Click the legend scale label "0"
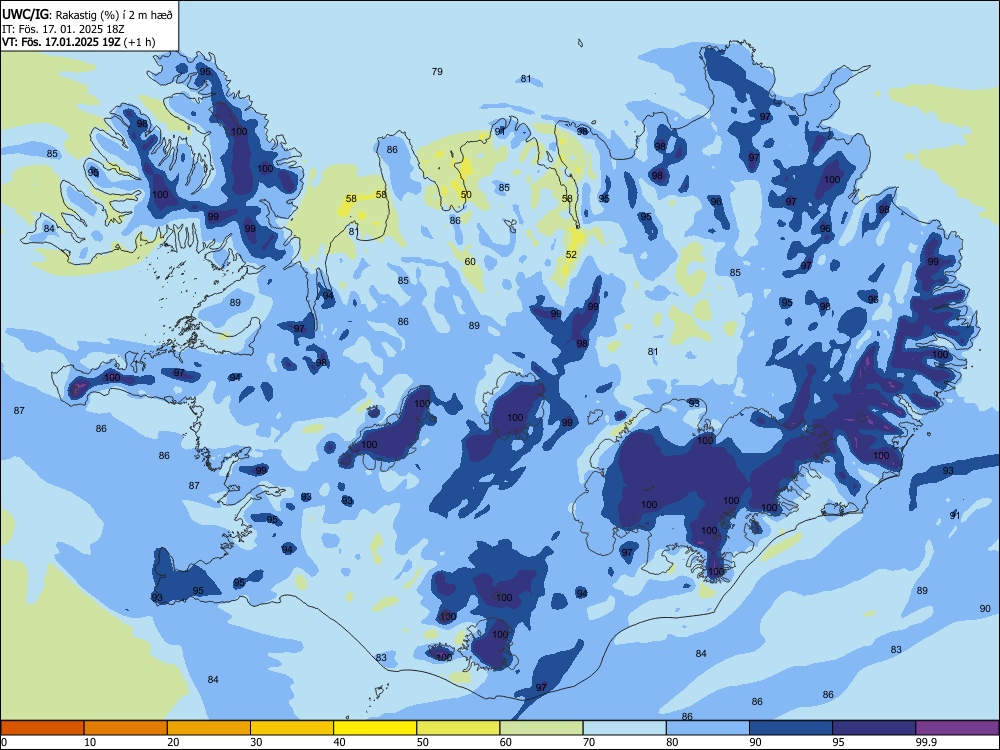The height and width of the screenshot is (750, 1000). [x=4, y=742]
